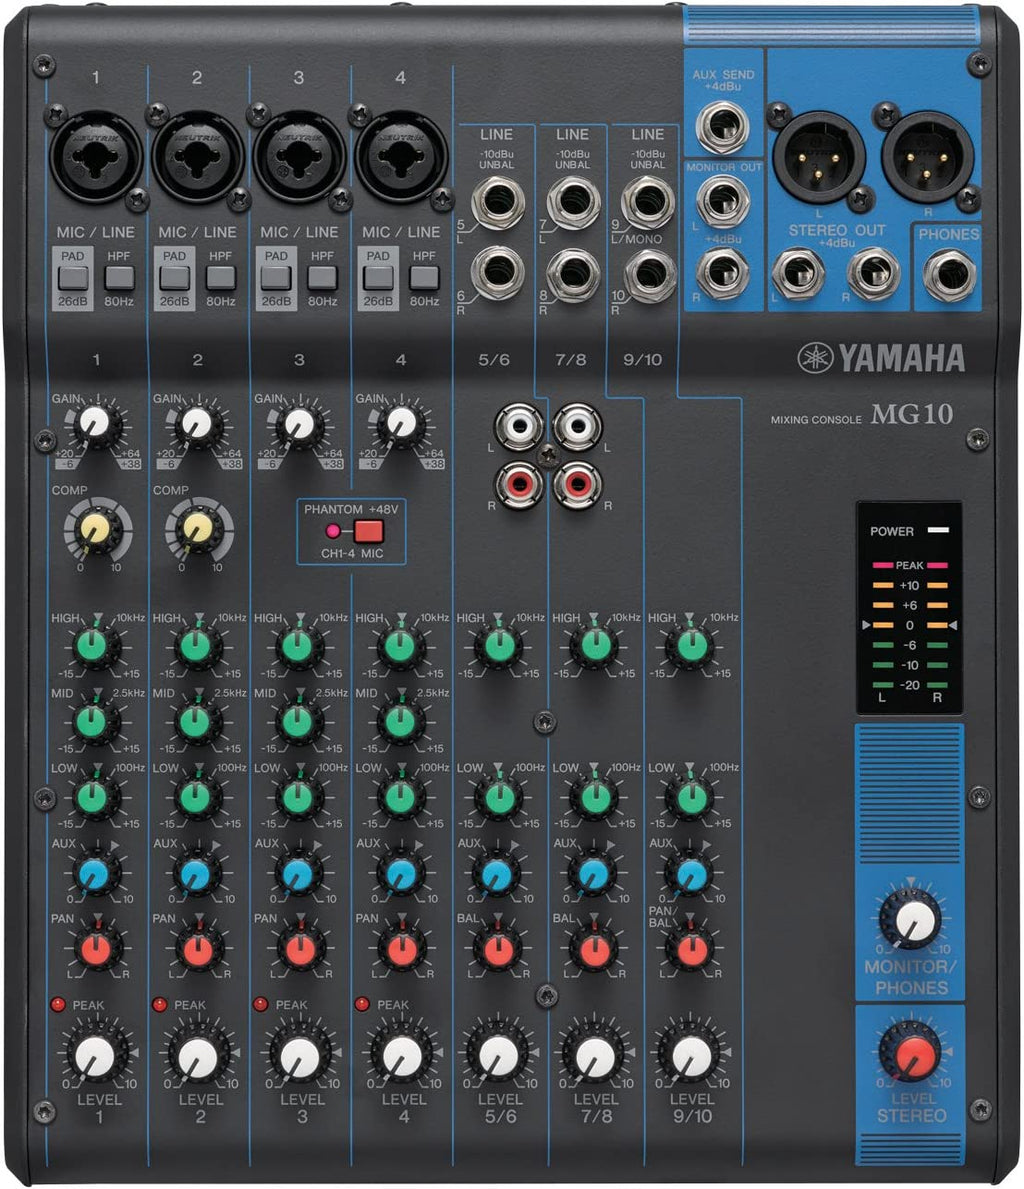Click the STEREO OUT R XLR connector
Viewport: 1024px width, 1189px height.
(927, 157)
